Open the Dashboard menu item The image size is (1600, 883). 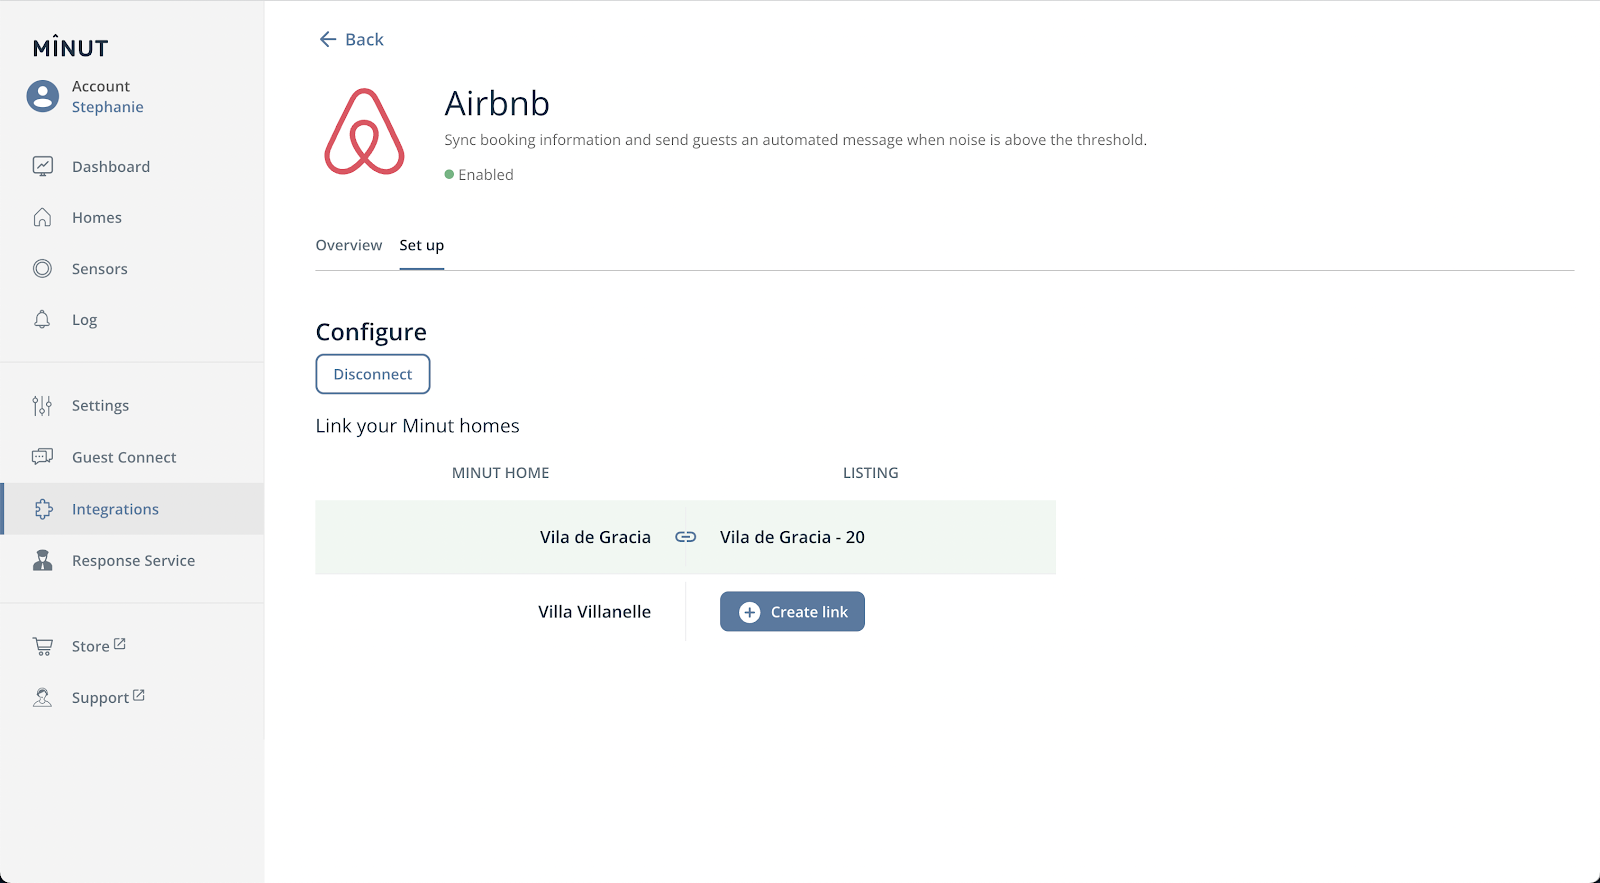pyautogui.click(x=132, y=166)
